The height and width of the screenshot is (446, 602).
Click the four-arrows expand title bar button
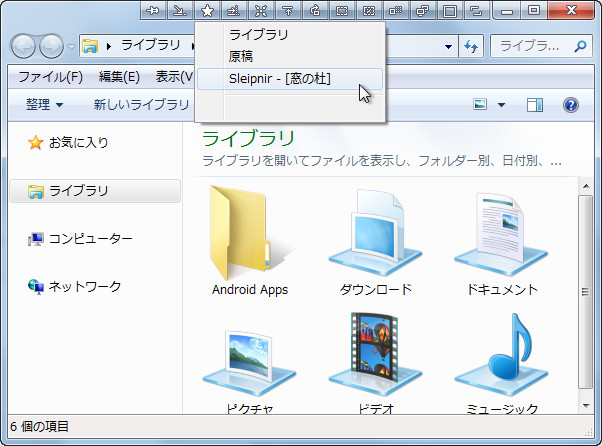click(261, 10)
